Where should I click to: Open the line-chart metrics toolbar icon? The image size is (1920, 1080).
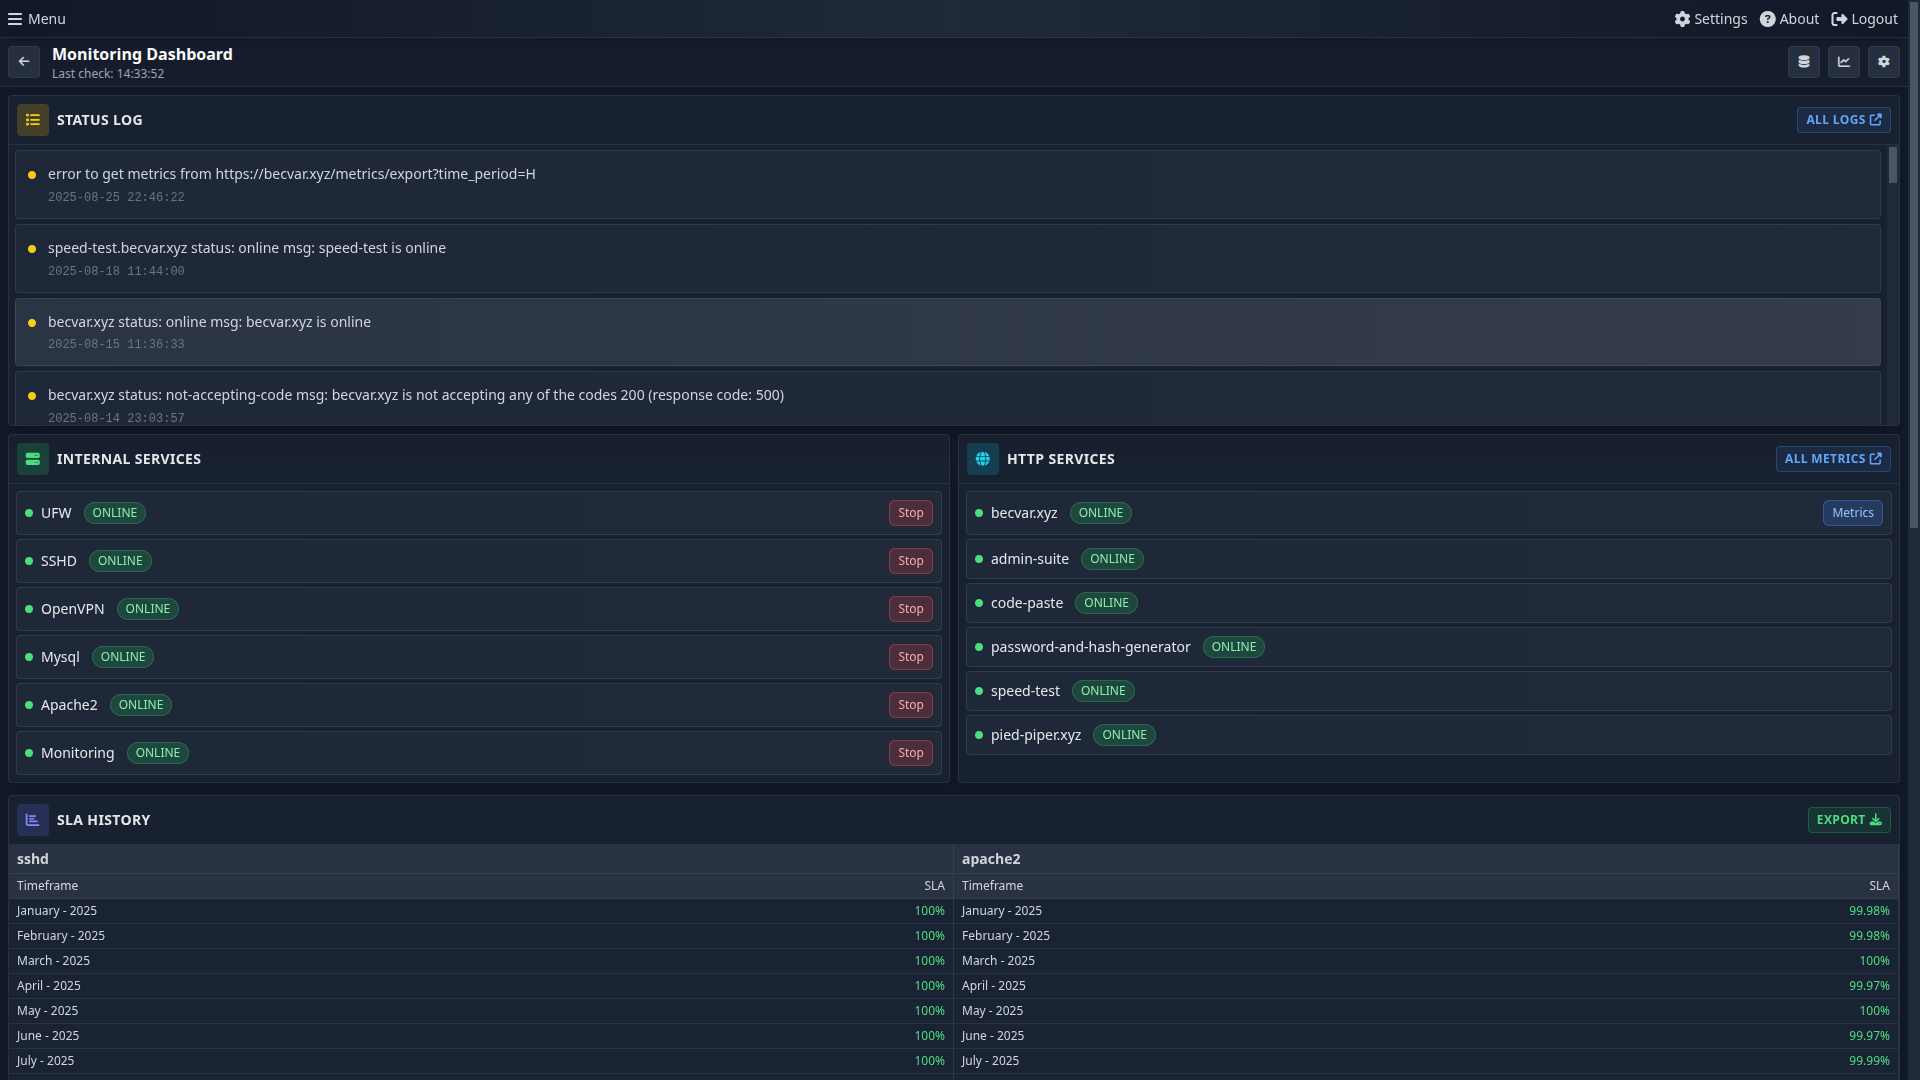click(x=1843, y=61)
